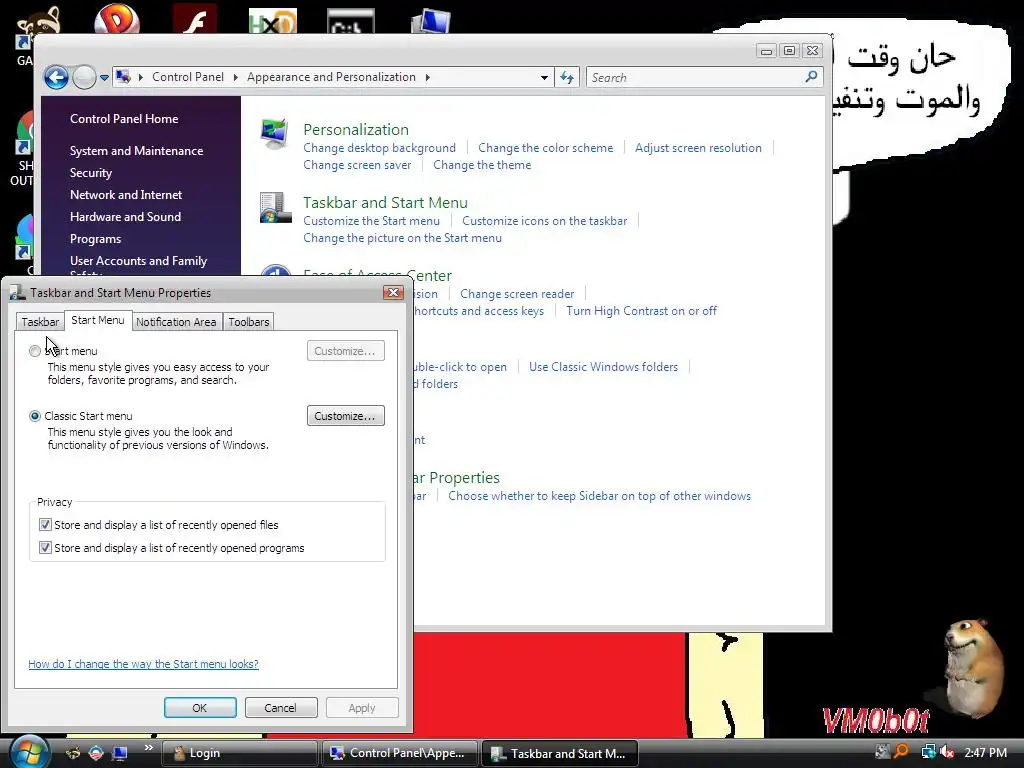The height and width of the screenshot is (768, 1024).
Task: Switch to Control Panel taskbar button
Action: [x=400, y=753]
